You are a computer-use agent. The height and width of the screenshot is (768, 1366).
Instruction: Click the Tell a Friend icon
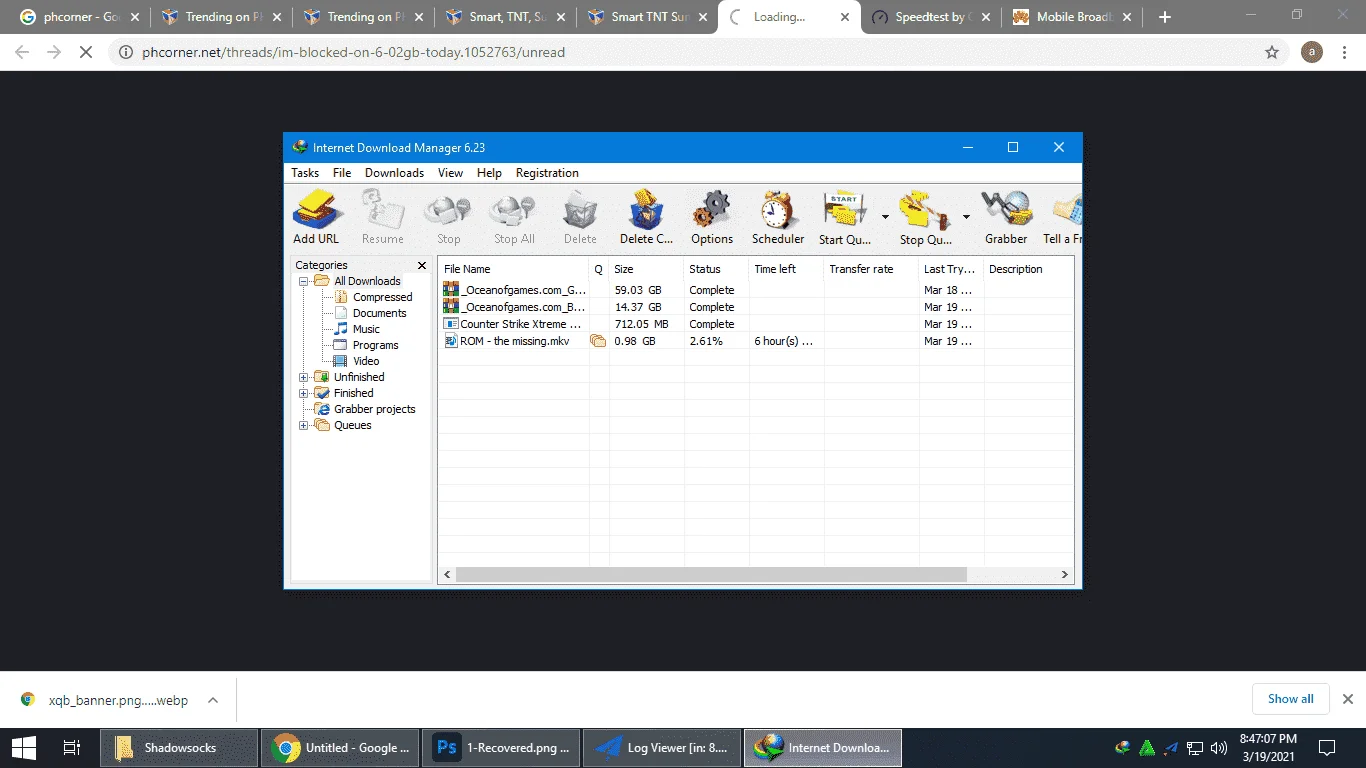1063,218
